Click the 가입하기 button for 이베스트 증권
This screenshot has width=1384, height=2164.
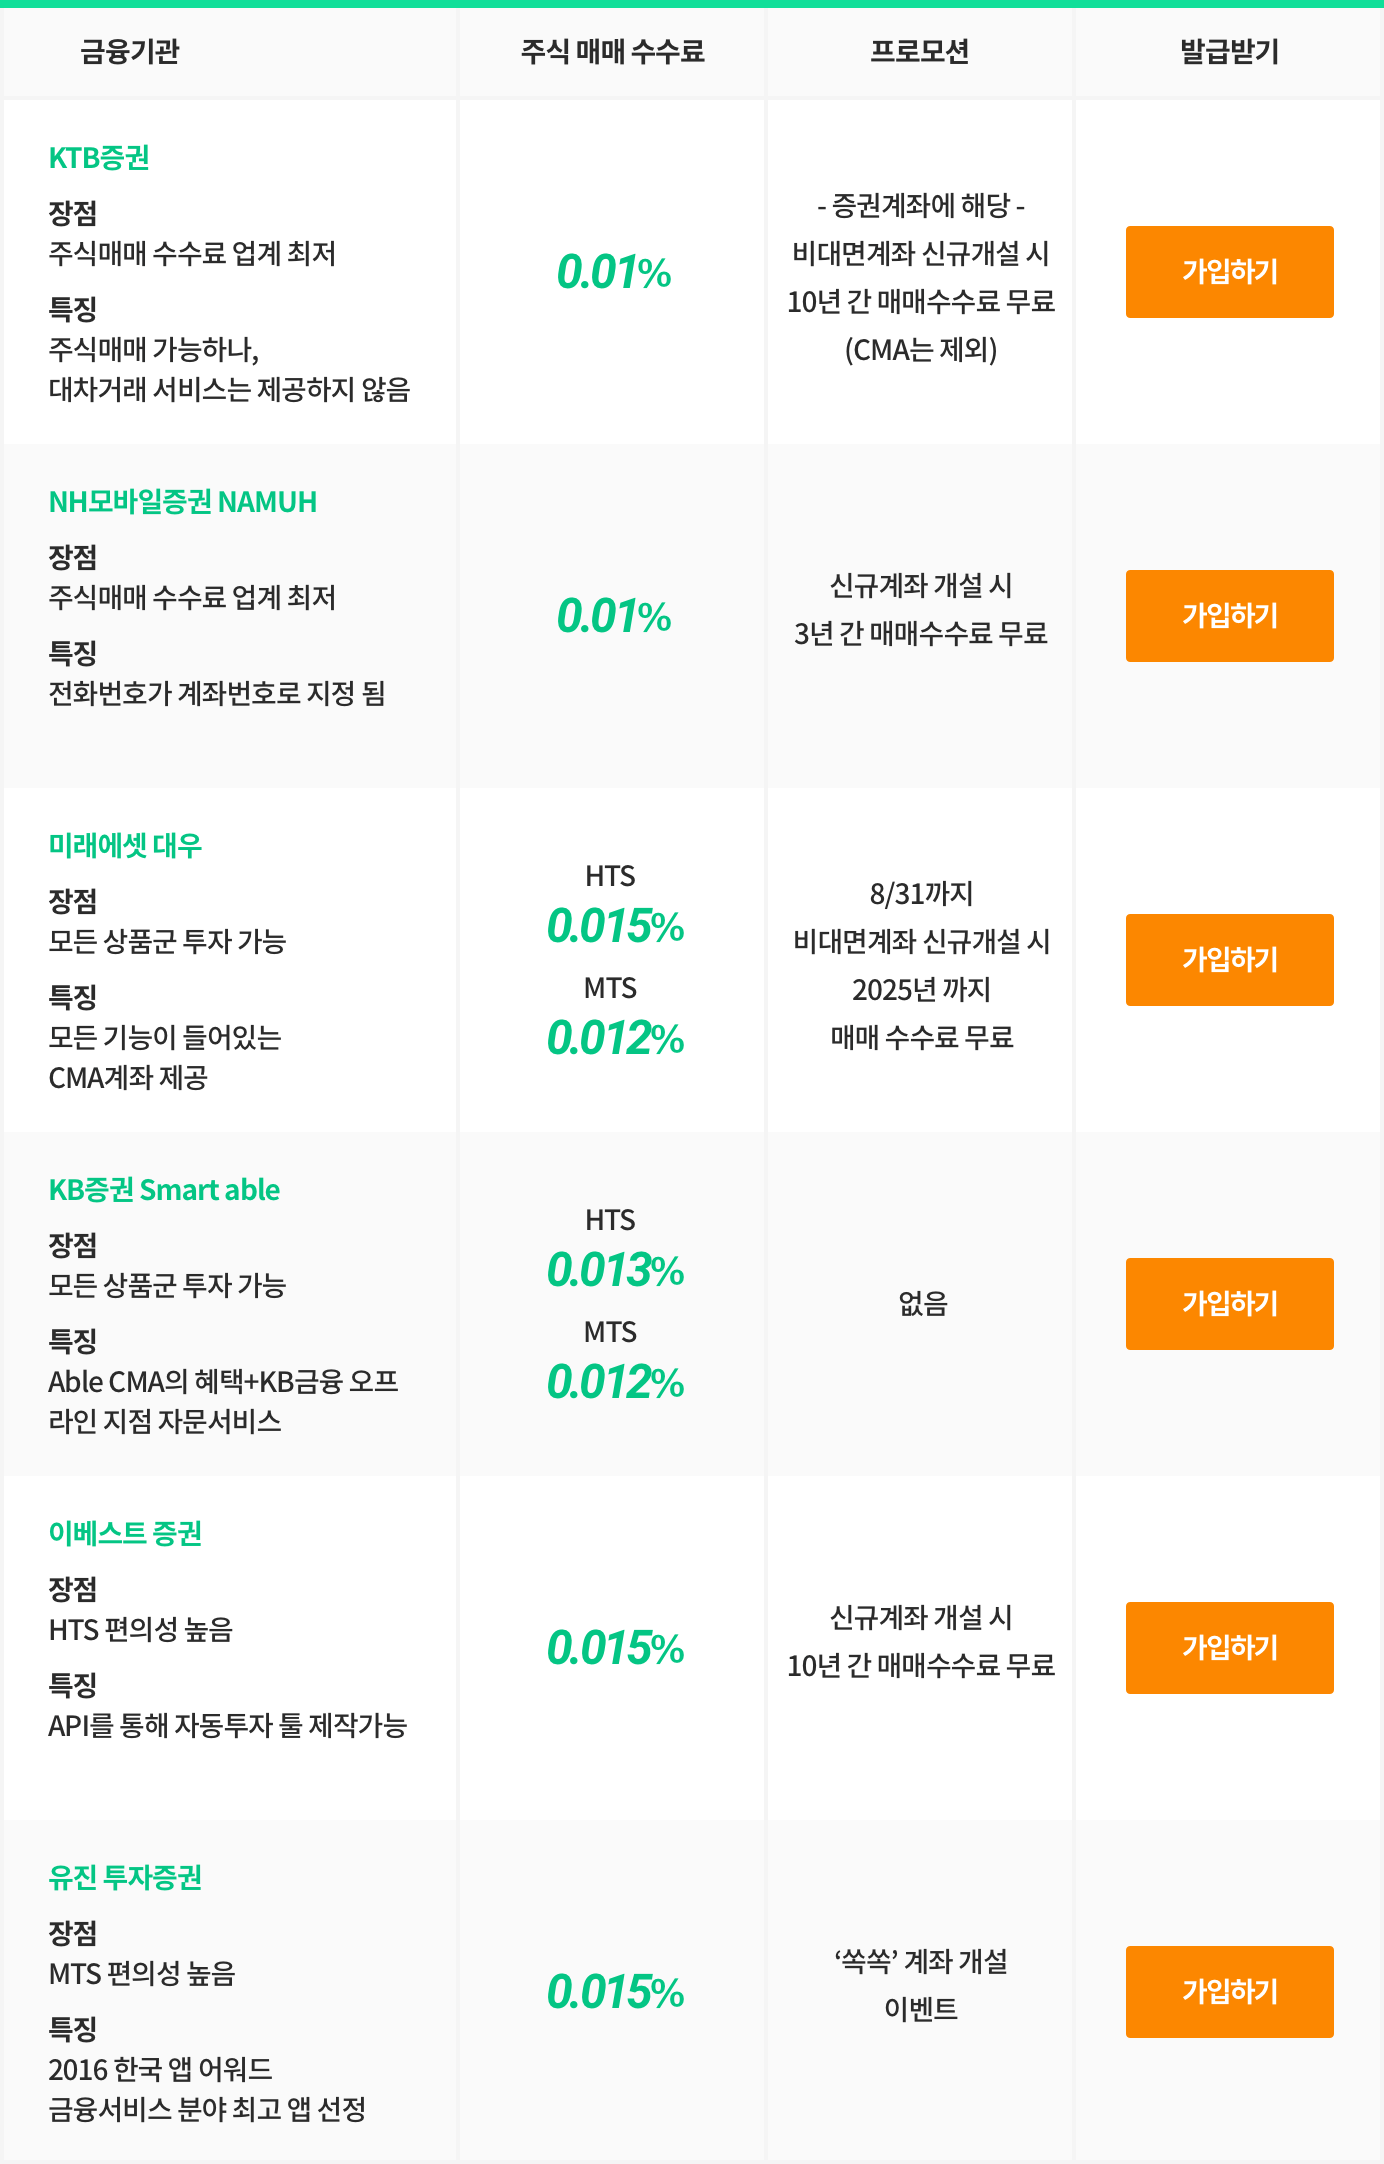[x=1229, y=1647]
